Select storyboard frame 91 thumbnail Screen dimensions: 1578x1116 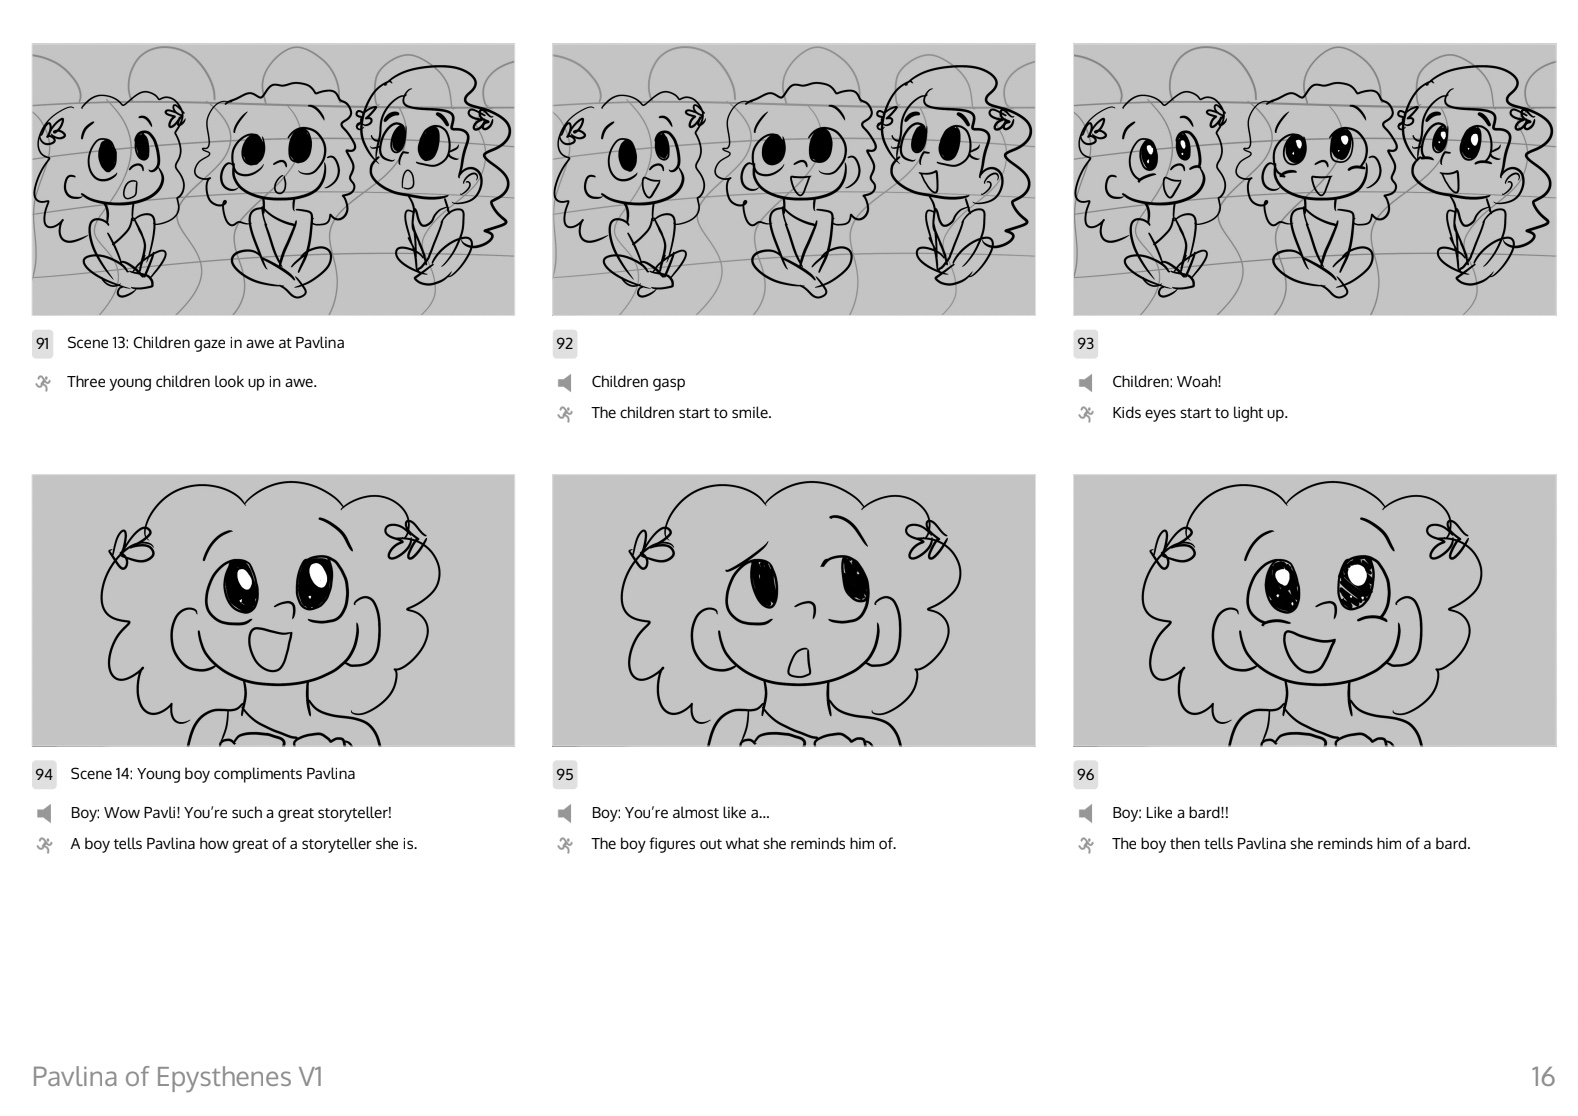point(273,179)
